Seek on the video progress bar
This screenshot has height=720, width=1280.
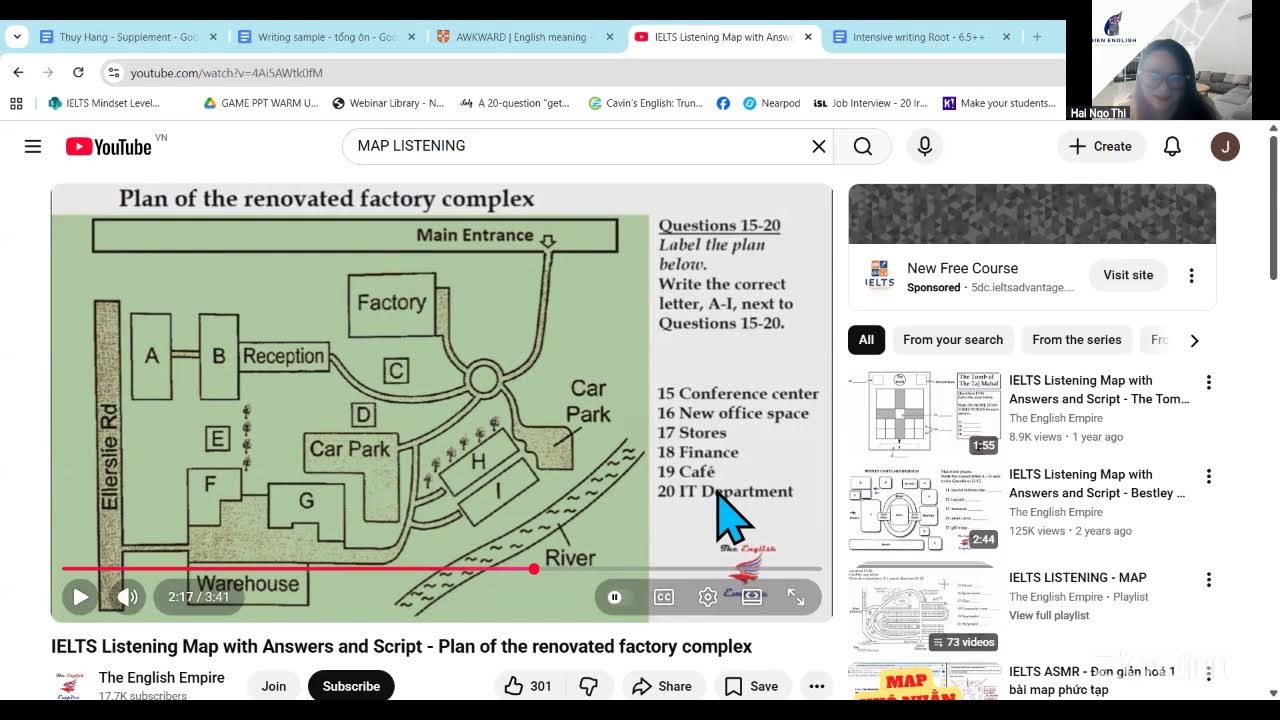click(441, 569)
